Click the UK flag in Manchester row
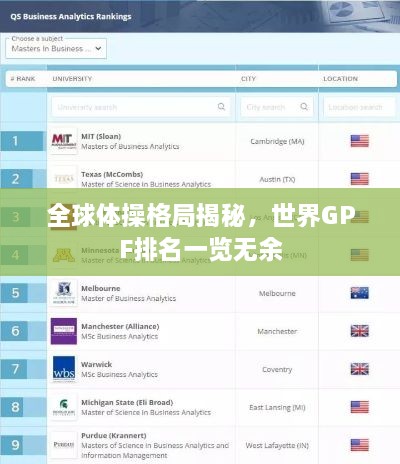The height and width of the screenshot is (464, 400). pos(360,331)
